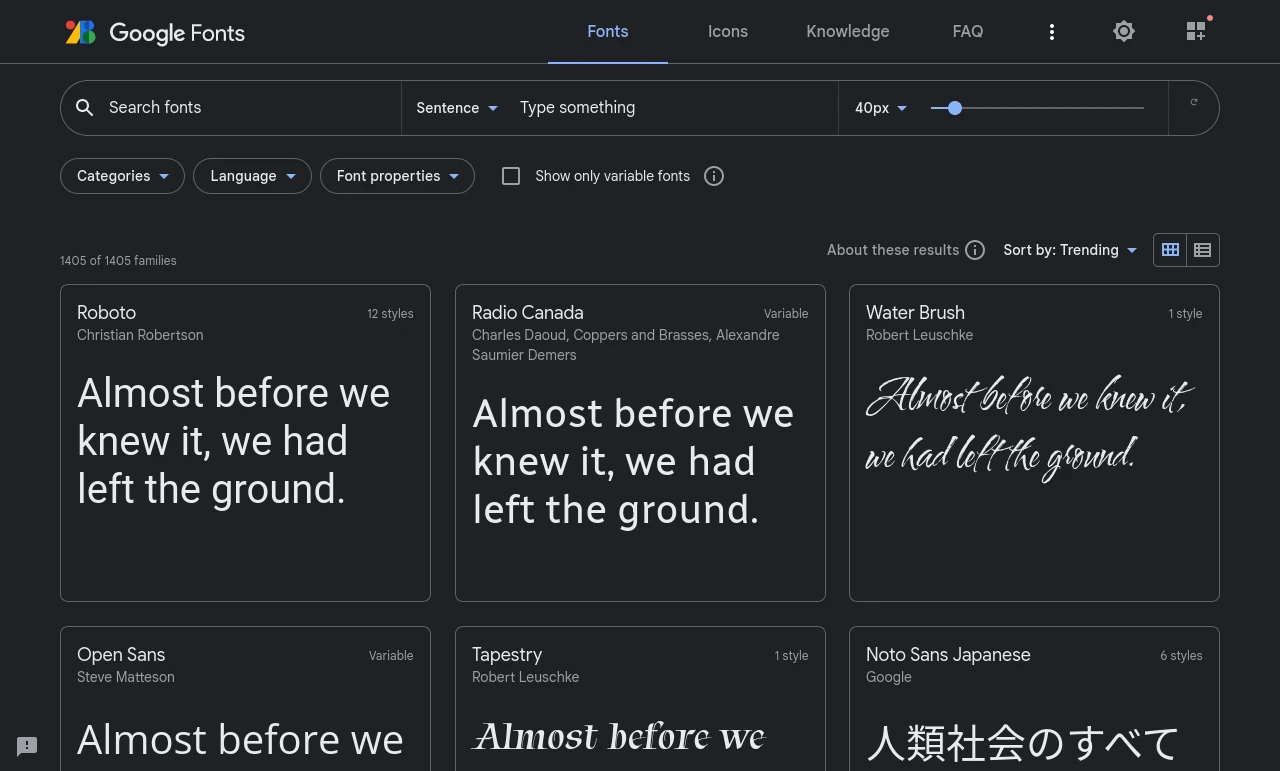Click 'Steve Matteson' author text
Image resolution: width=1280 pixels, height=771 pixels.
click(126, 677)
